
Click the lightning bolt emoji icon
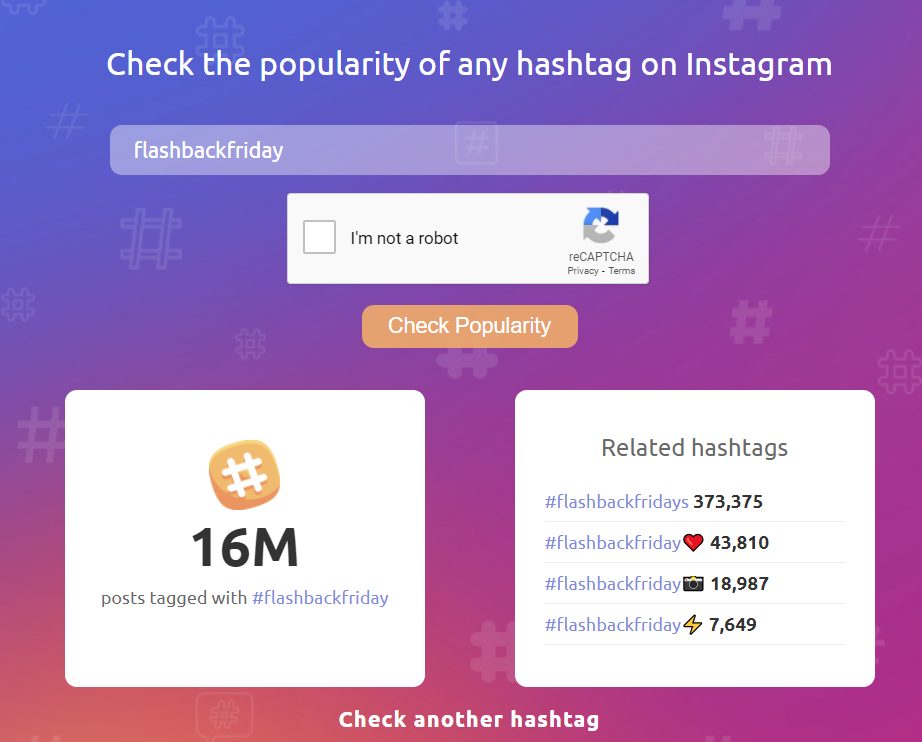[x=693, y=624]
